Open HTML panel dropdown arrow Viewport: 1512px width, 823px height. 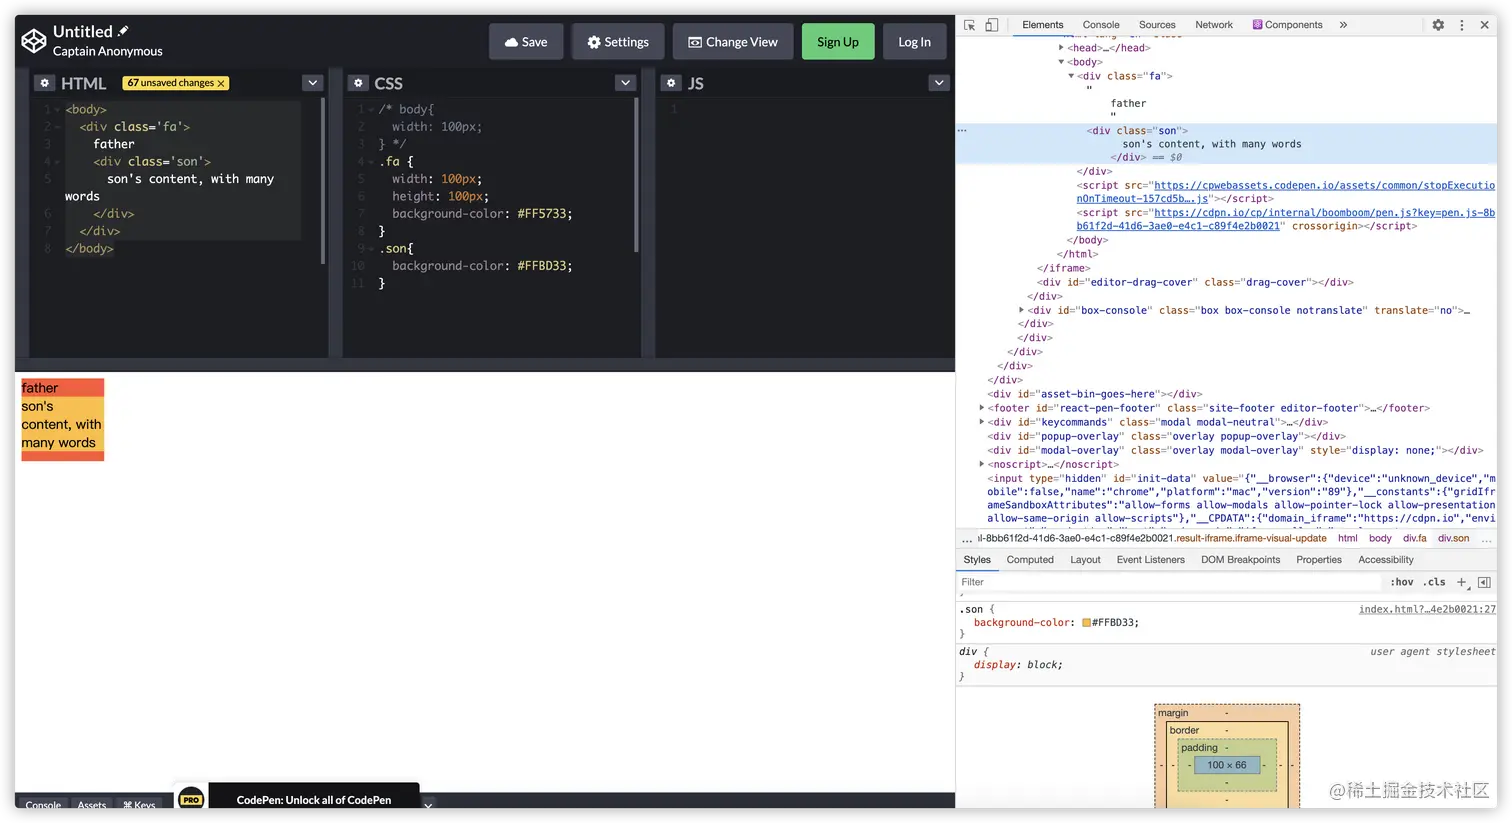pos(313,83)
